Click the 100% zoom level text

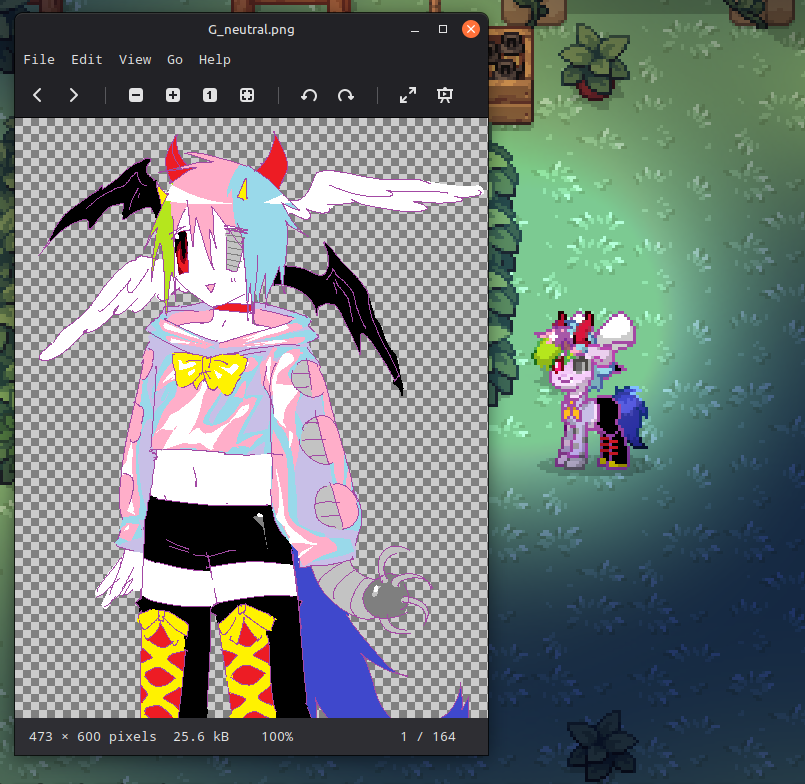point(277,736)
